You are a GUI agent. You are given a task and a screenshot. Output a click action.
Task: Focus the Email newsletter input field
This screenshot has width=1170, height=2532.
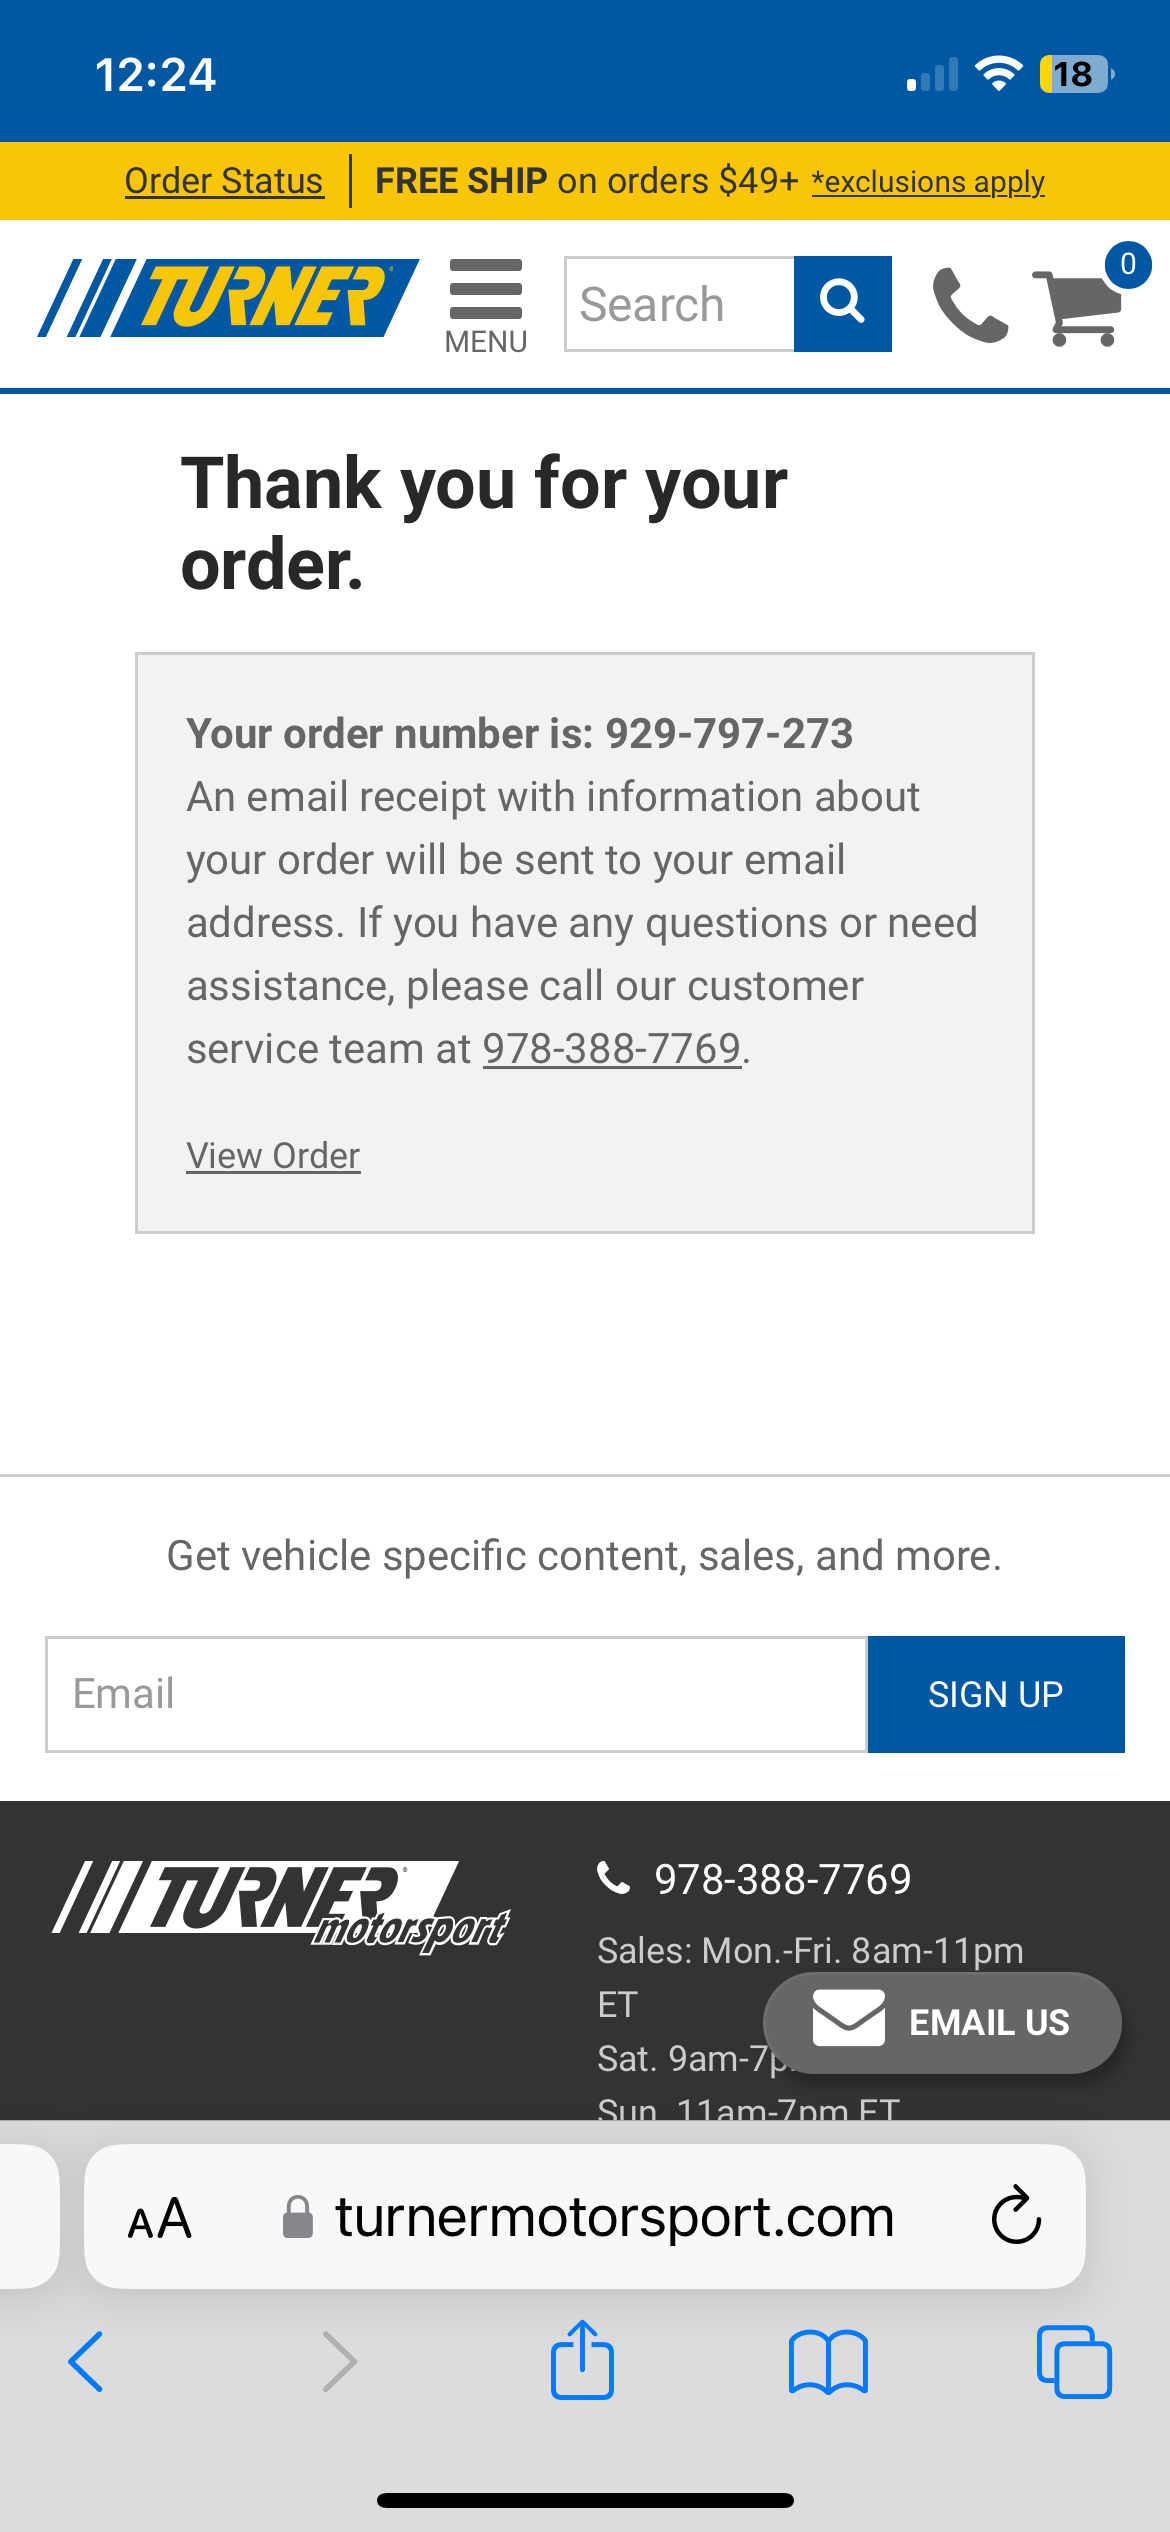point(456,1694)
